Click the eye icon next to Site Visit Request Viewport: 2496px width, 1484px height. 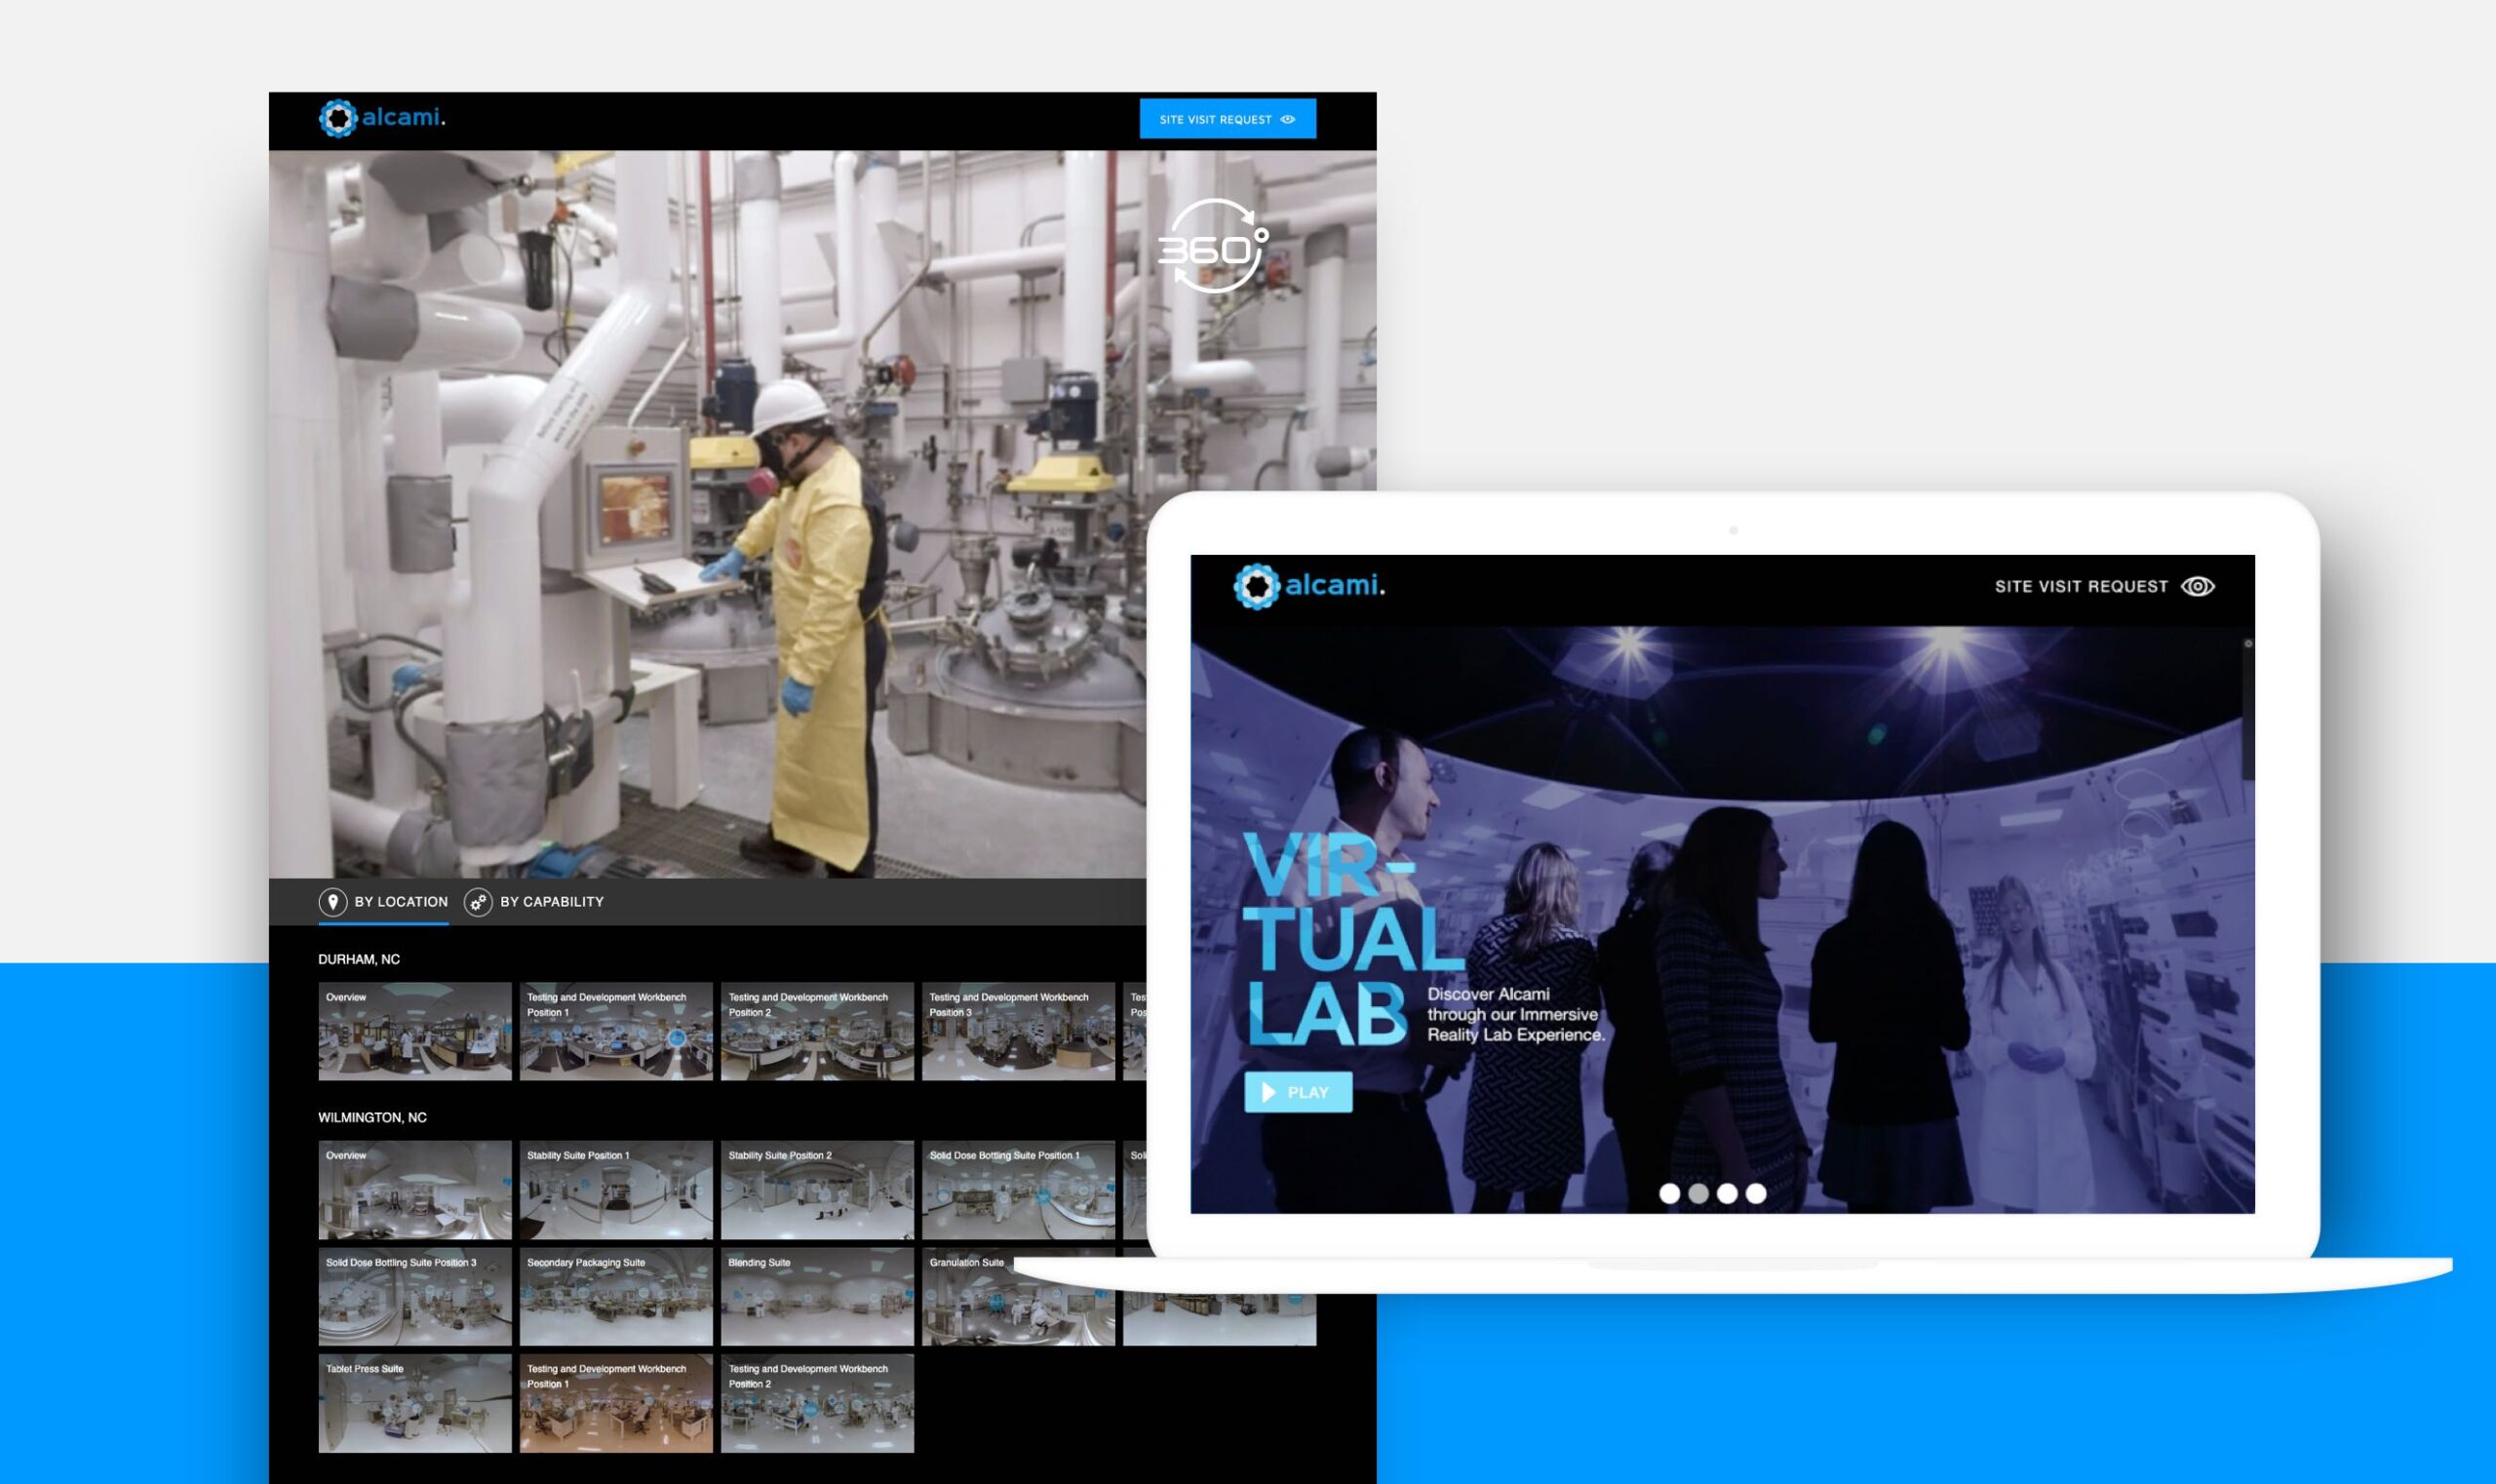coord(1288,118)
